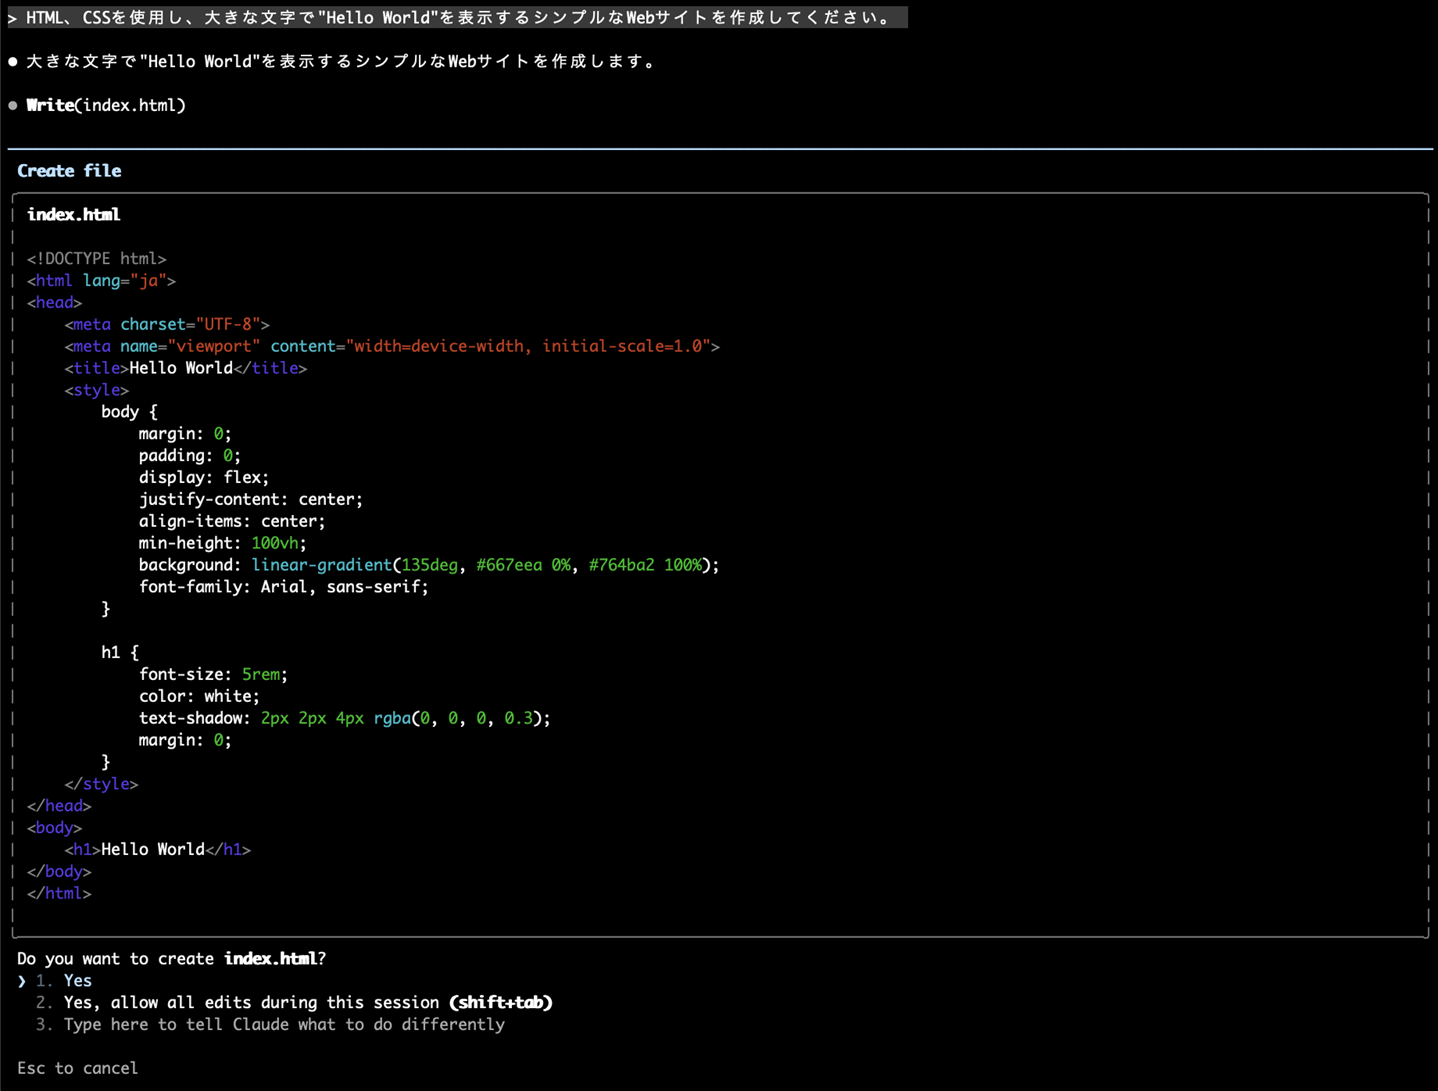This screenshot has width=1438, height=1091.
Task: Click the #764ba2 color value in gradient
Action: pos(621,566)
